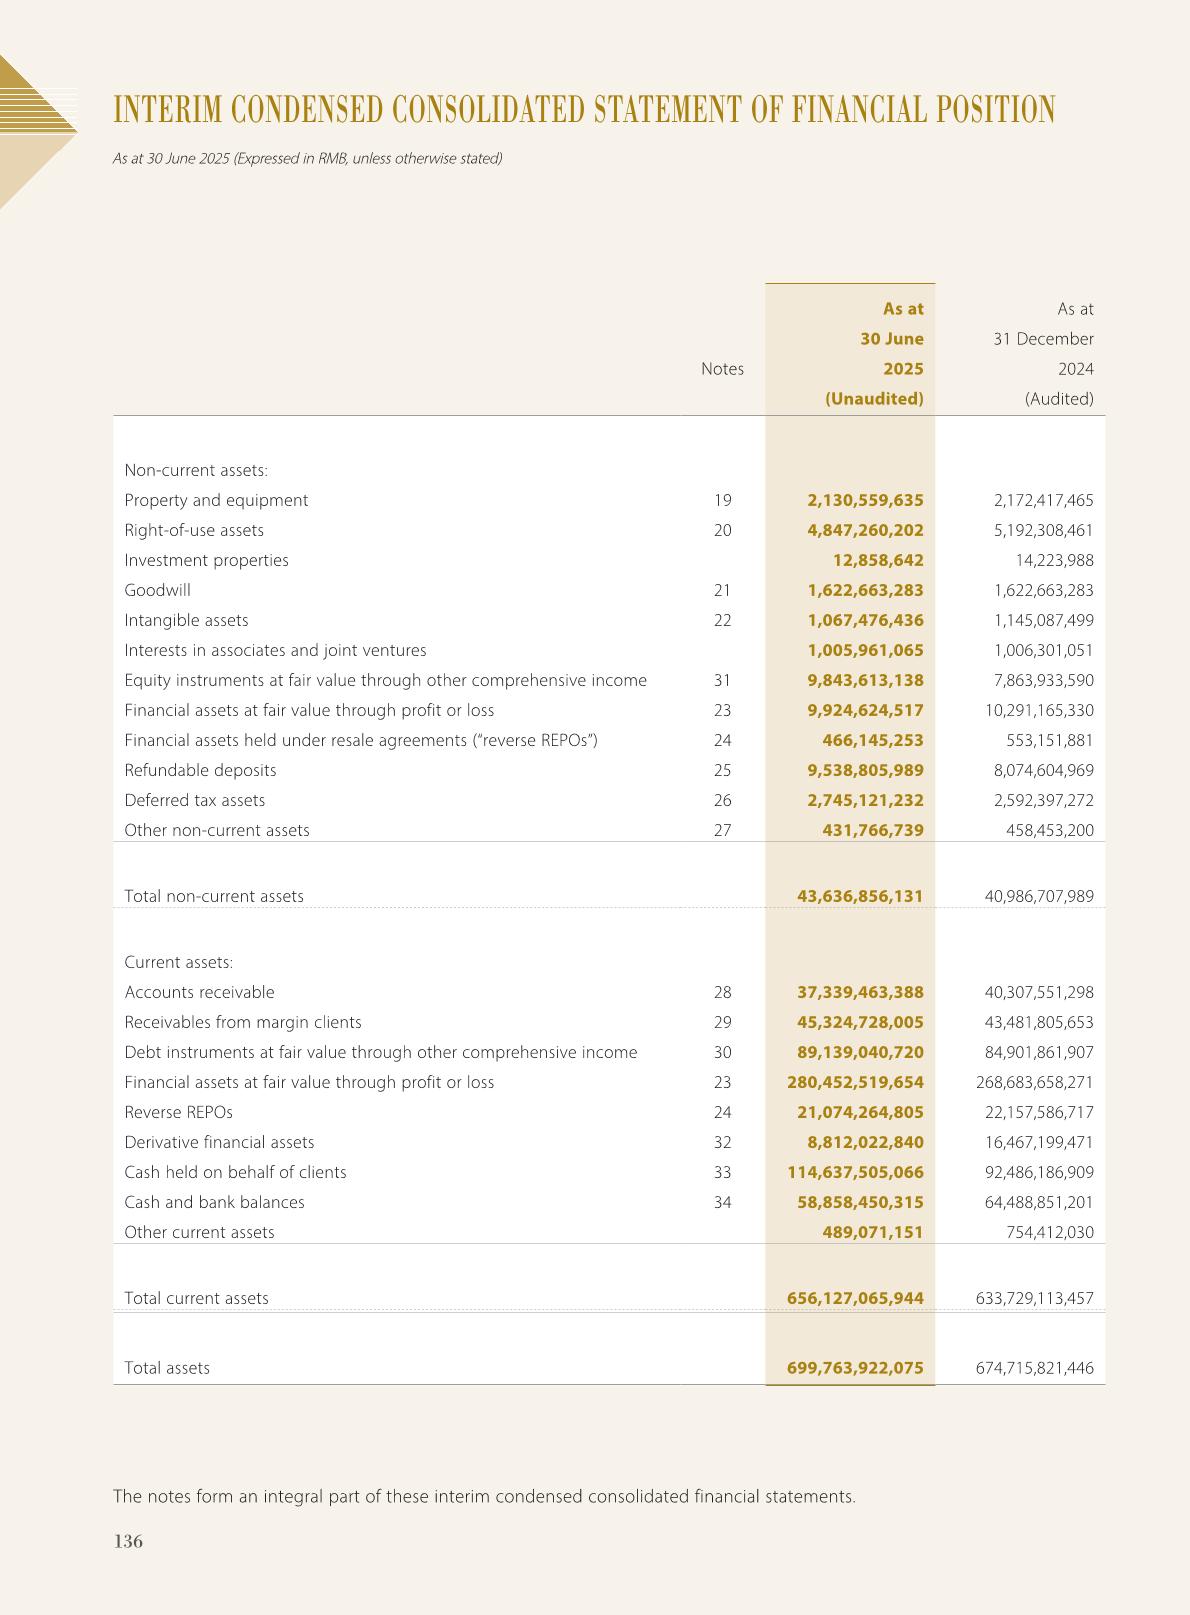1190x1615 pixels.
Task: Click the '(Audited)' column header label
Action: click(1058, 399)
